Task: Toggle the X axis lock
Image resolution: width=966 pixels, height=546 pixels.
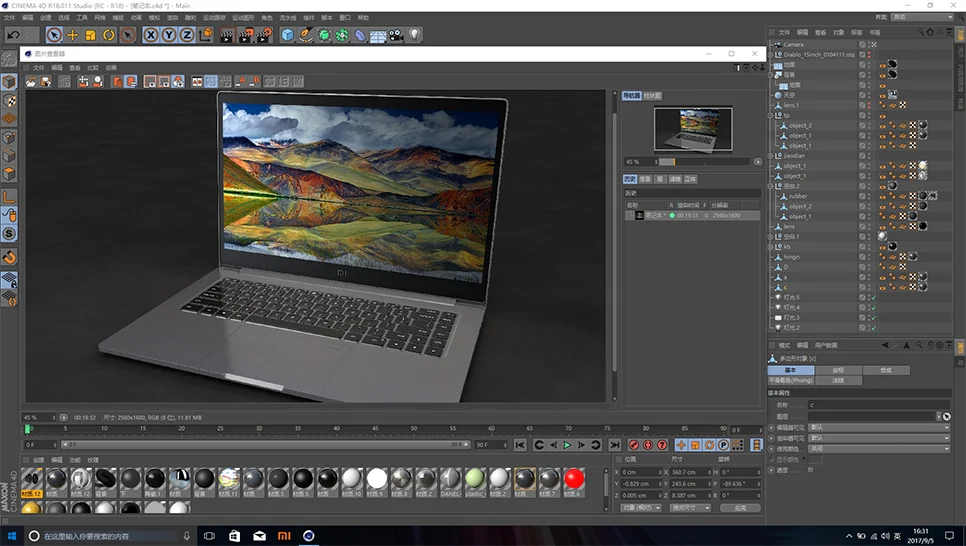Action: click(x=151, y=35)
